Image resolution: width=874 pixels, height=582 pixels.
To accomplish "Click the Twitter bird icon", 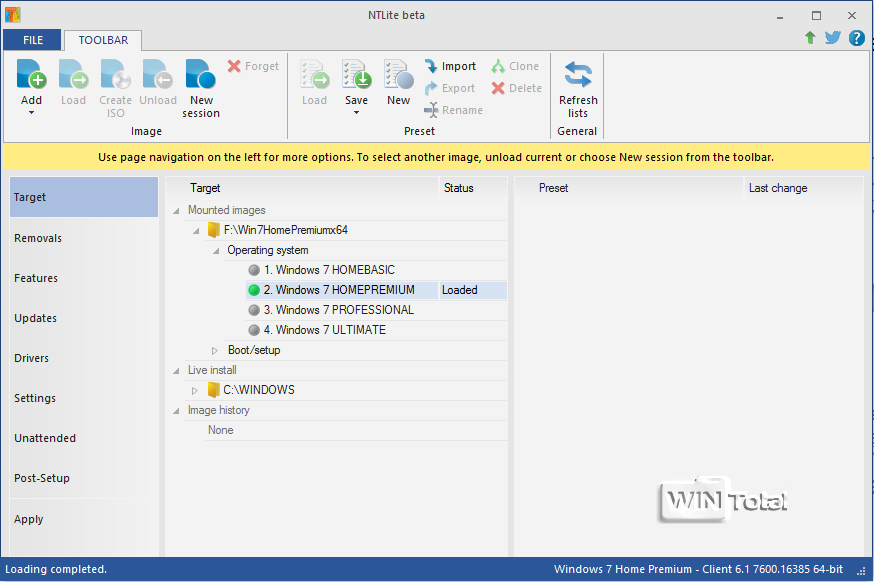I will (x=833, y=38).
